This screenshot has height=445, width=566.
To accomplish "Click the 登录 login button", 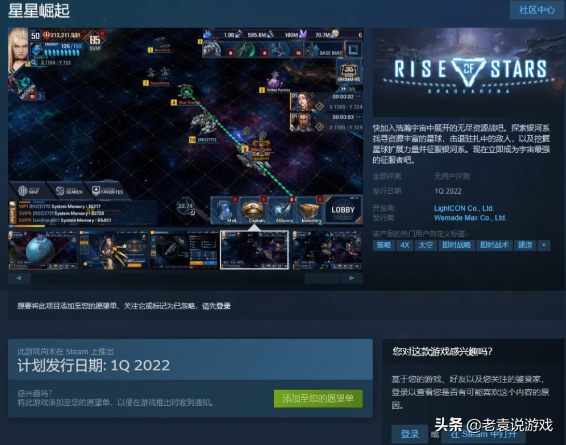I will click(410, 434).
